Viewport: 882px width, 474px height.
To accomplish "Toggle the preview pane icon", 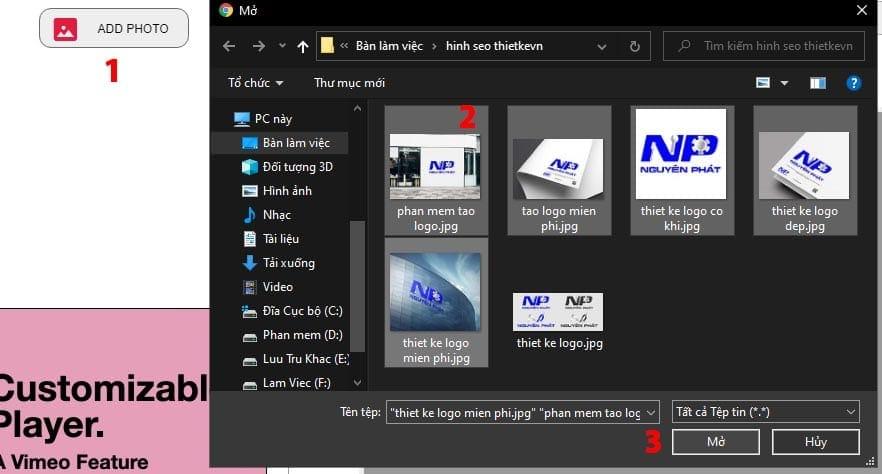I will coord(818,83).
